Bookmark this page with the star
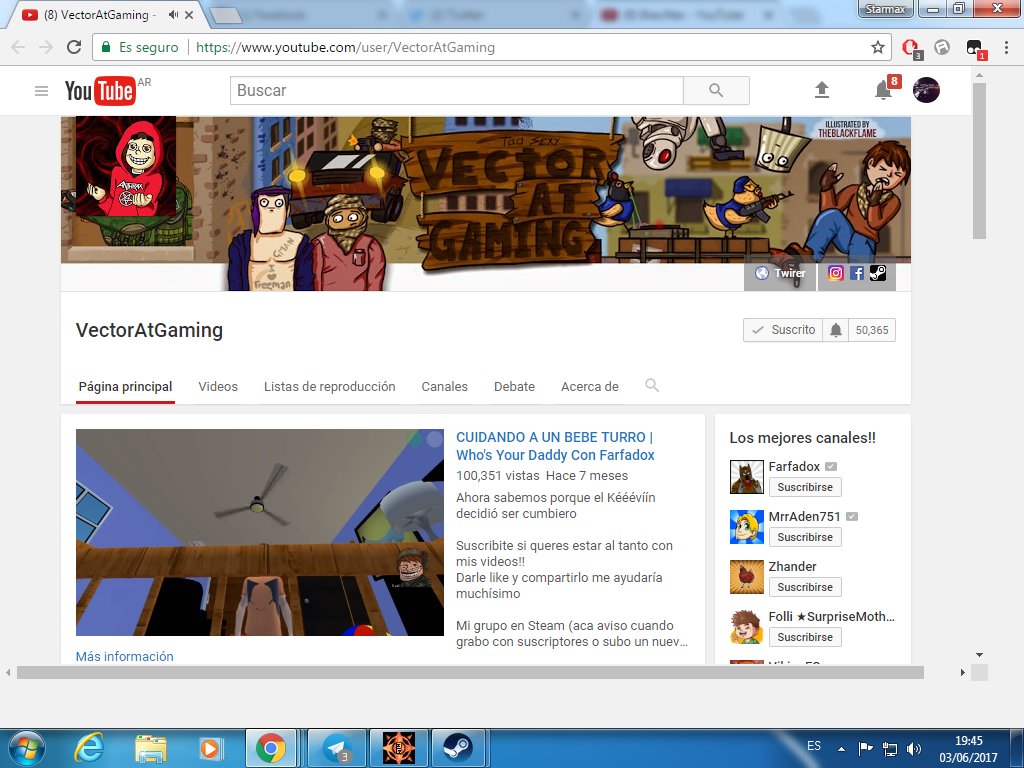The height and width of the screenshot is (768, 1024). pos(878,47)
